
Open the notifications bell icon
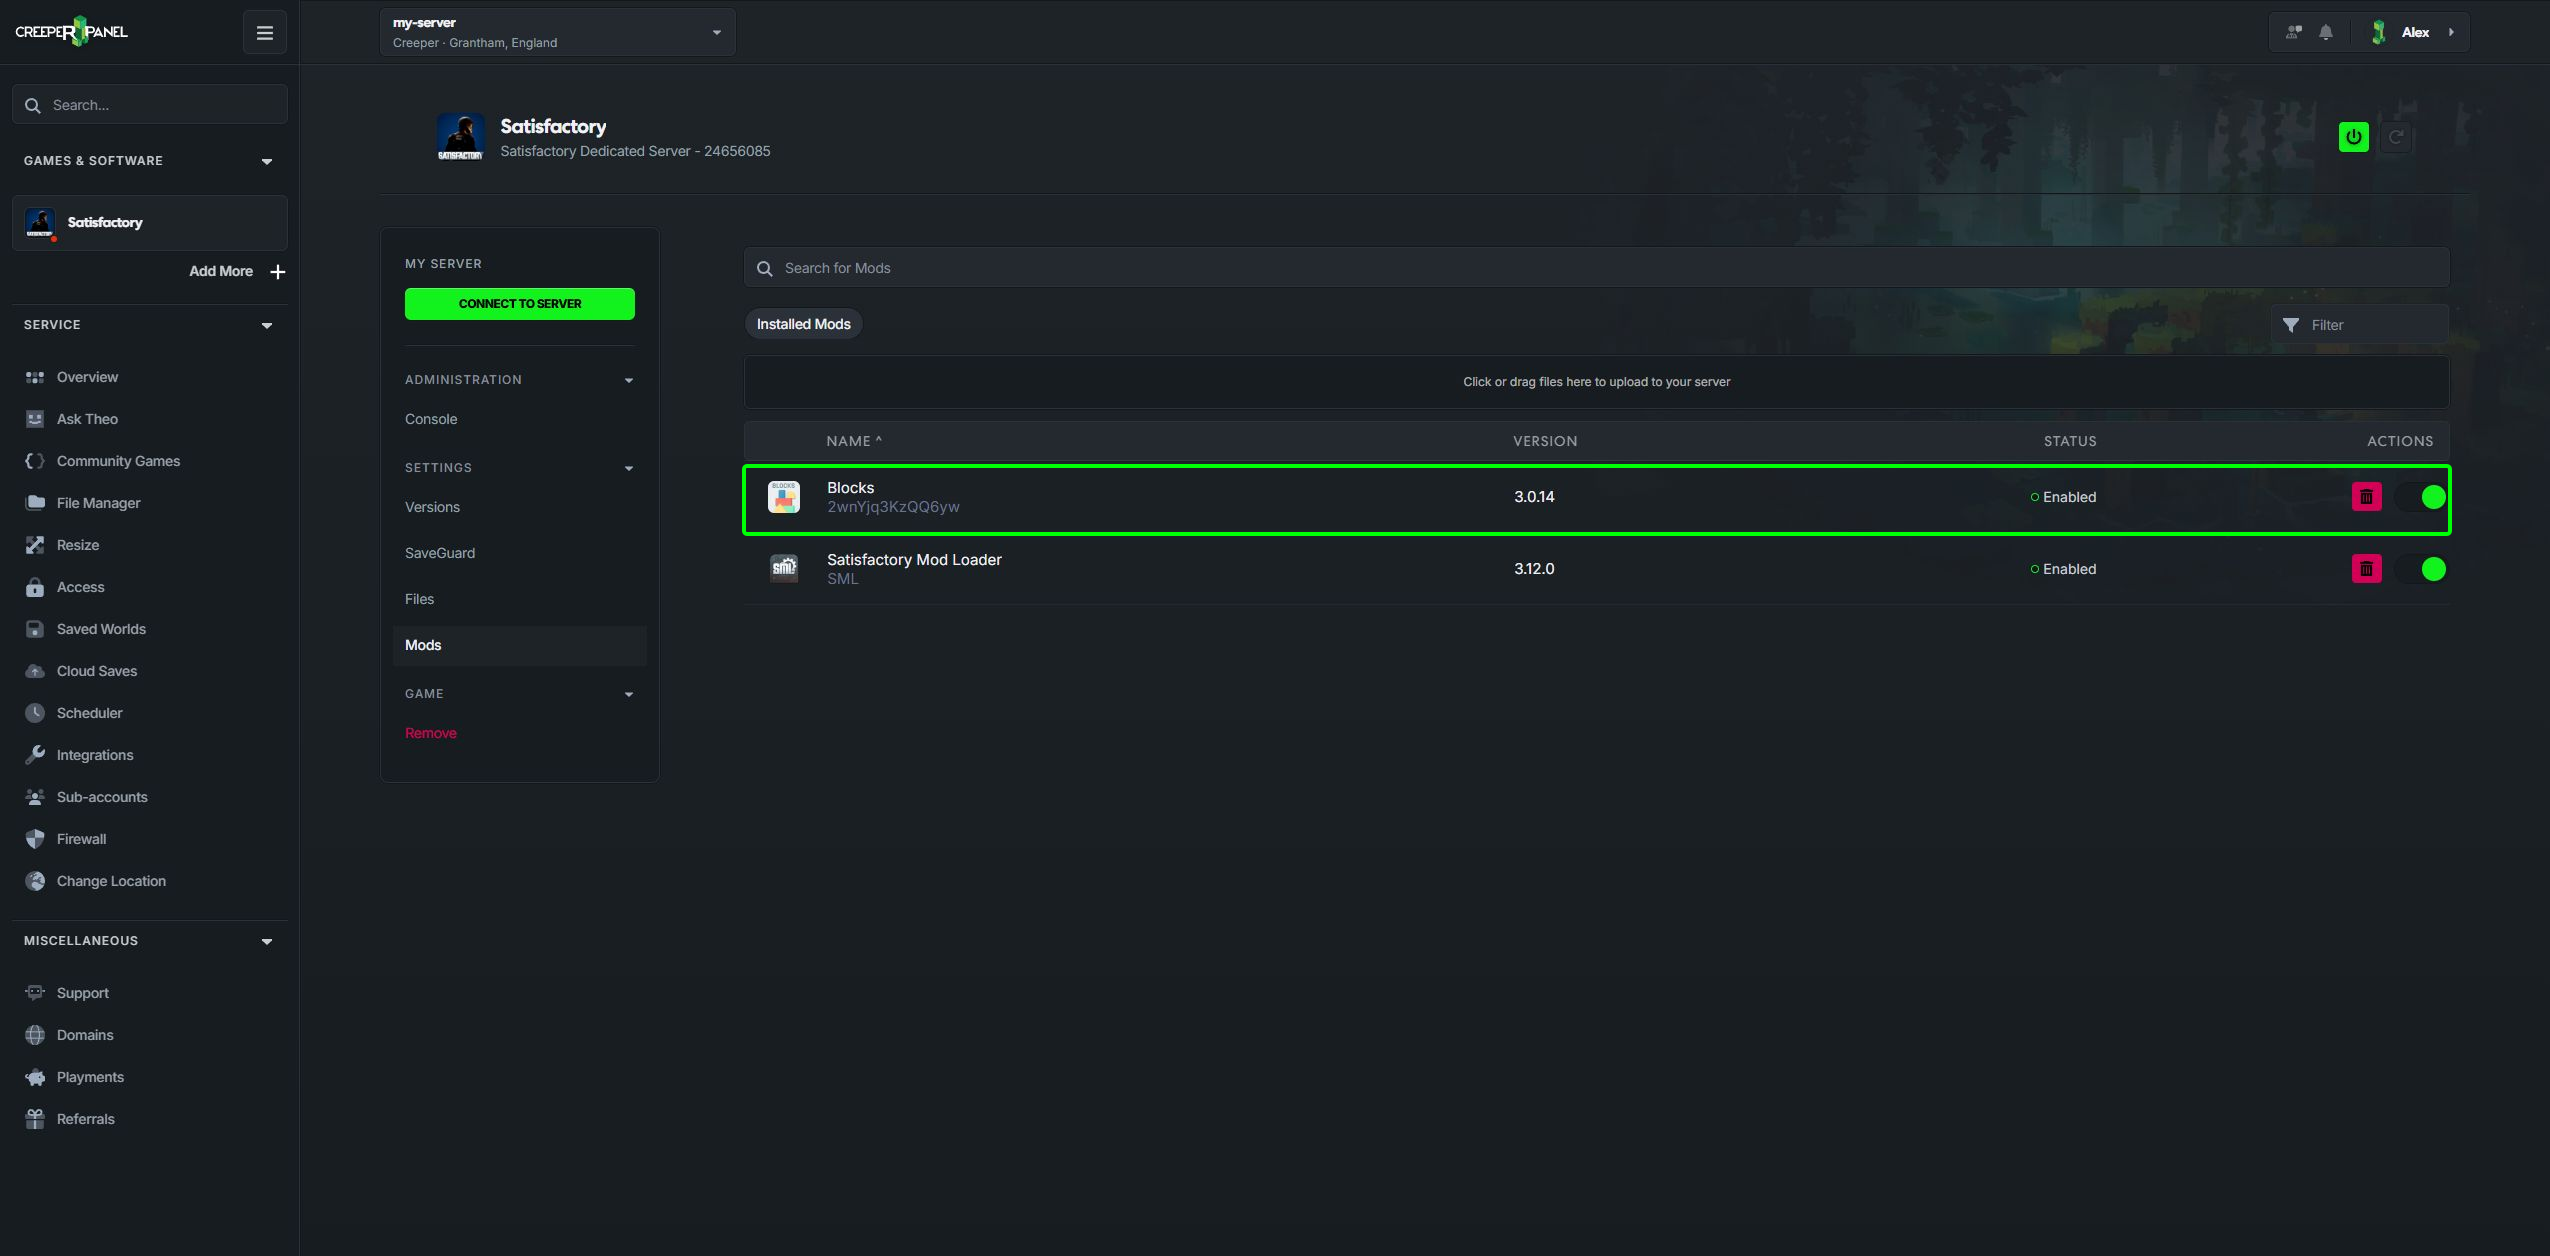(2326, 32)
